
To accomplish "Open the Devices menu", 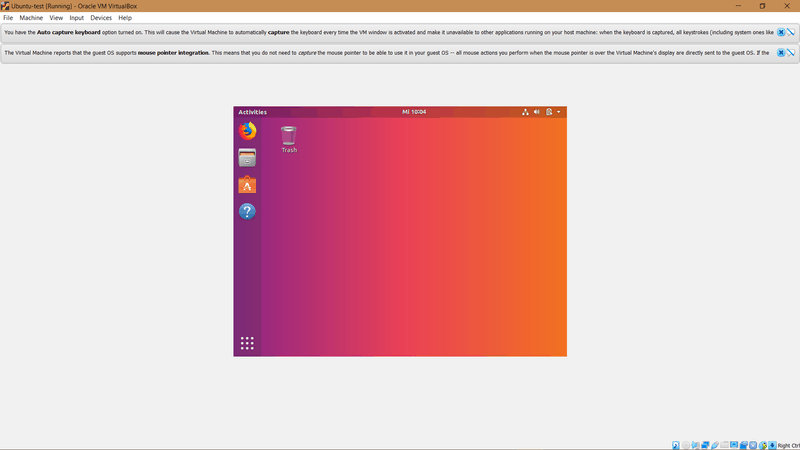I will click(101, 18).
